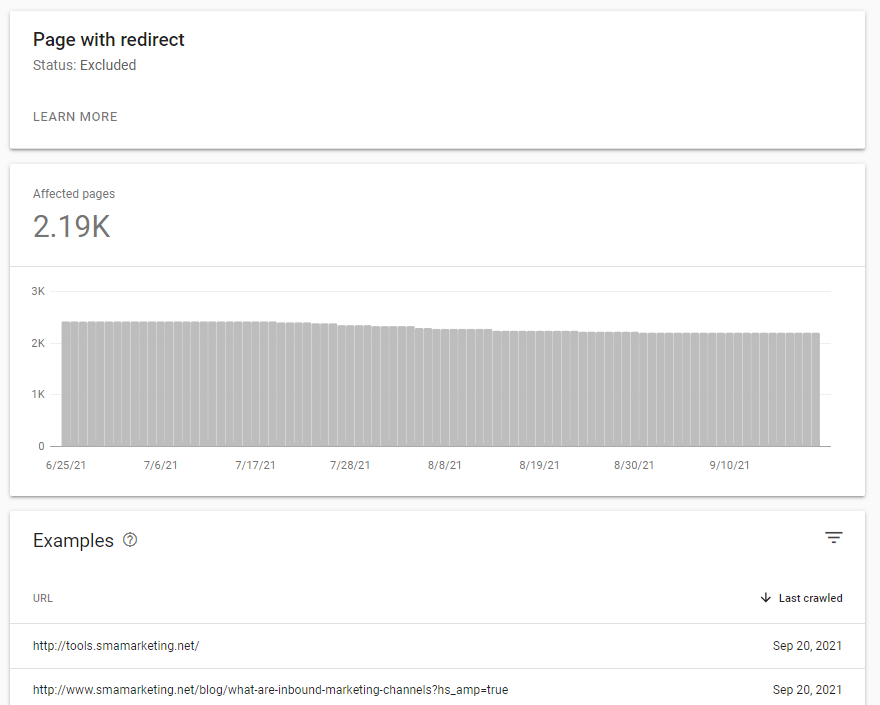Click the Page with redirect heading

coord(108,40)
